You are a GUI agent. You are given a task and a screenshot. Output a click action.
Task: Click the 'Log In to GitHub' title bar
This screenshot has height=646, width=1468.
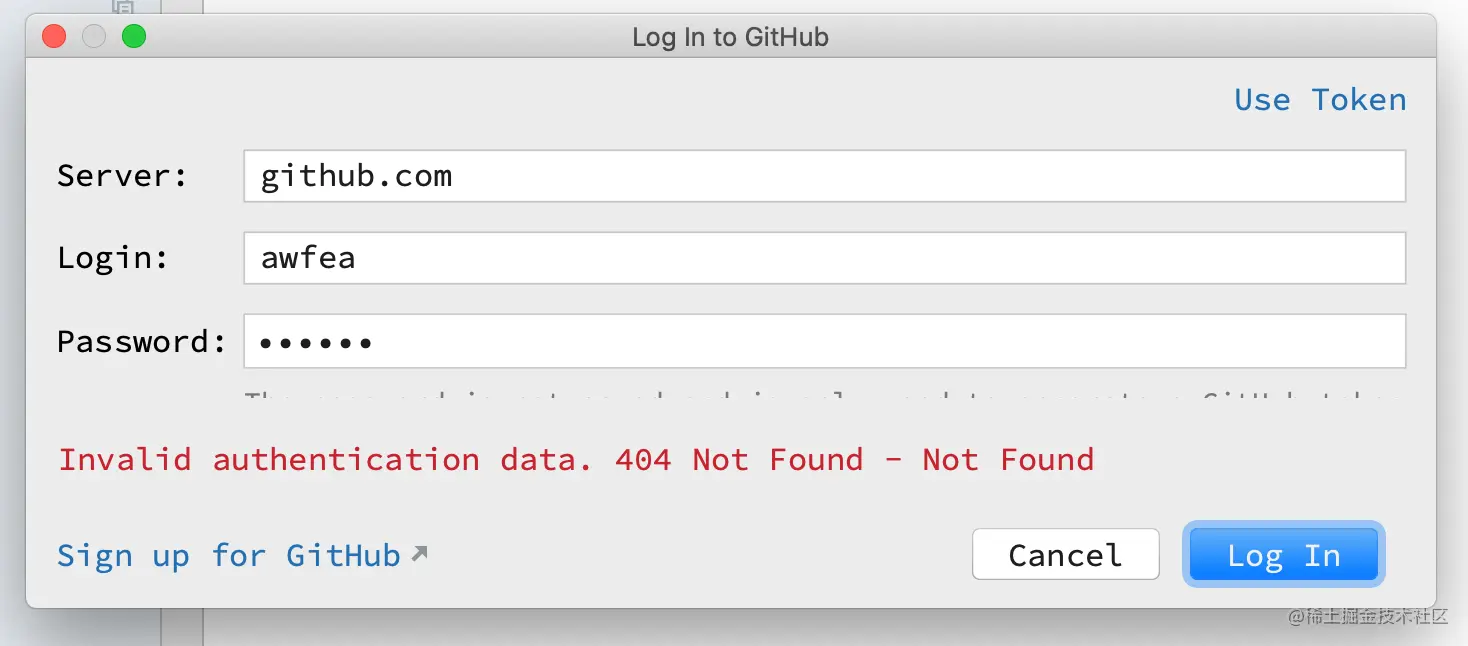[731, 38]
